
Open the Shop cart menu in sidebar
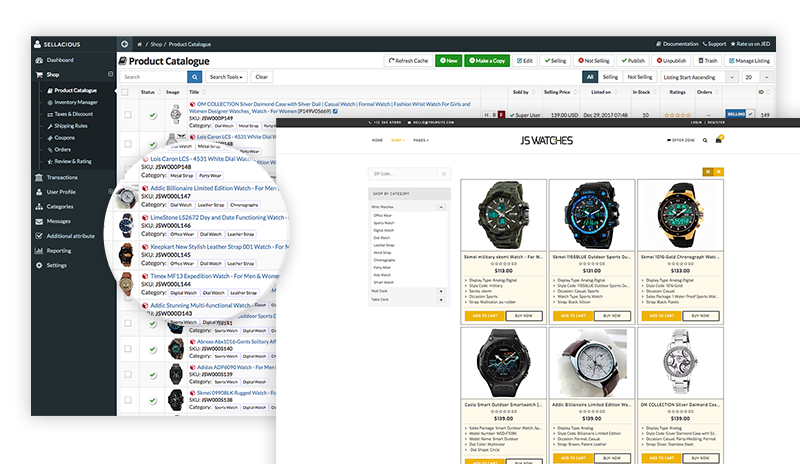tap(53, 75)
